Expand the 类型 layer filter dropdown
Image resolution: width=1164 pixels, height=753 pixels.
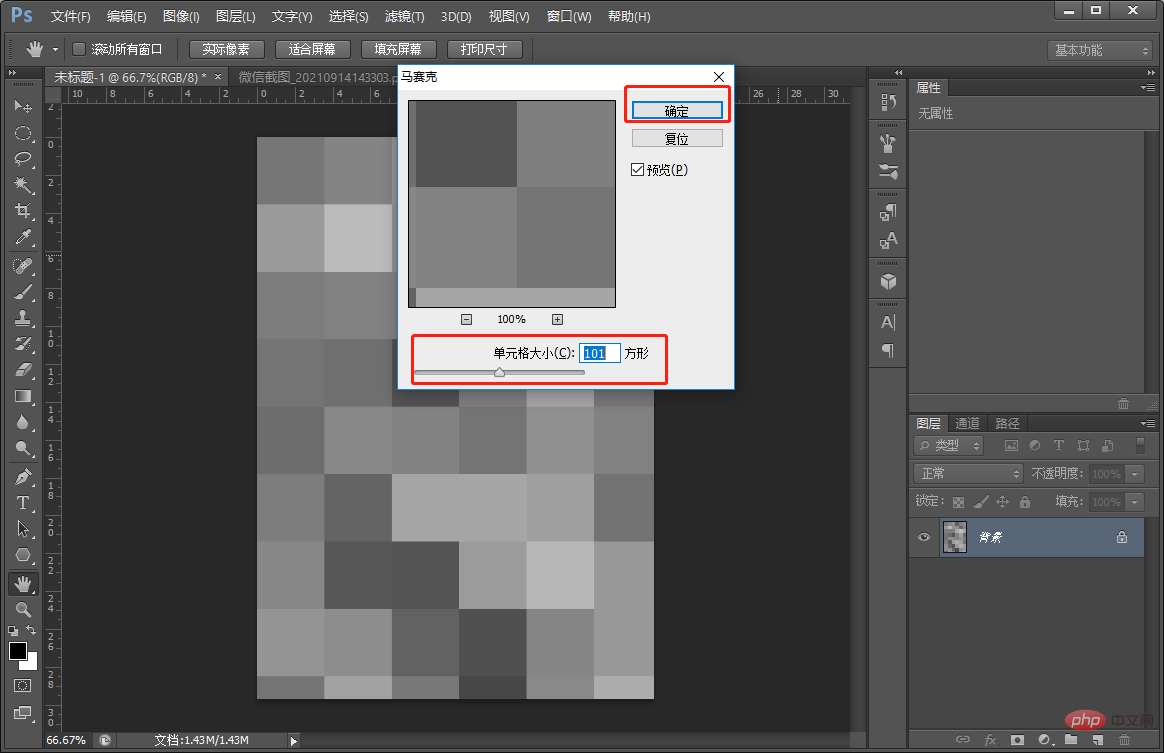tap(949, 446)
